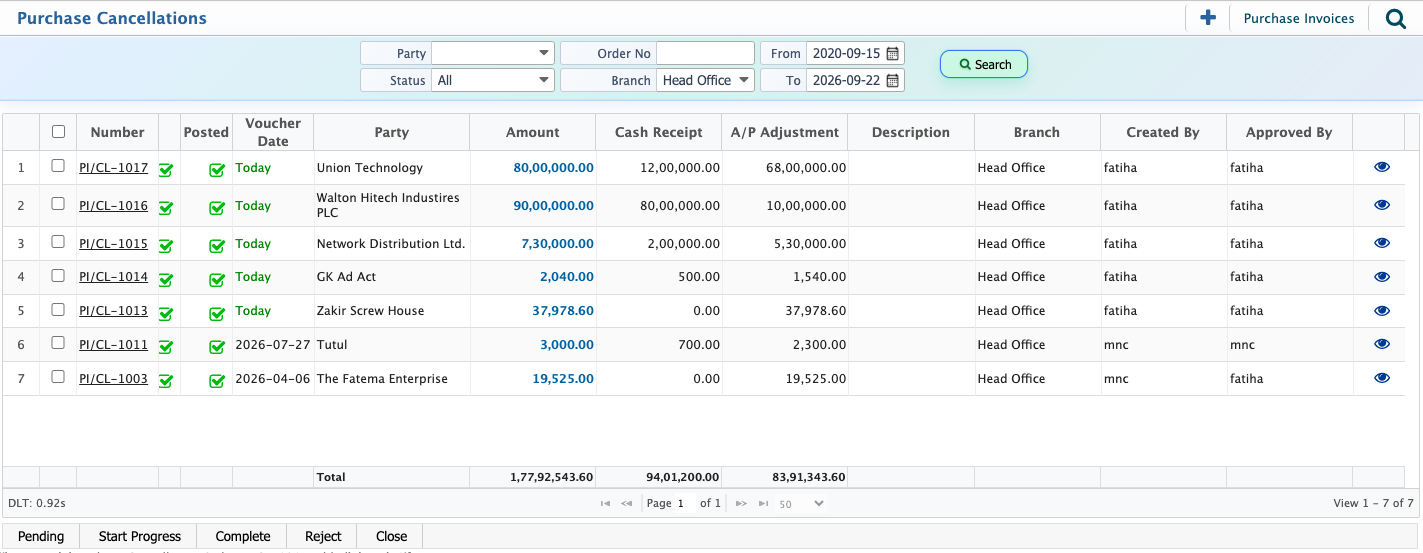This screenshot has height=553, width=1423.
Task: Click the plus icon to add cancellation
Action: pos(1207,18)
